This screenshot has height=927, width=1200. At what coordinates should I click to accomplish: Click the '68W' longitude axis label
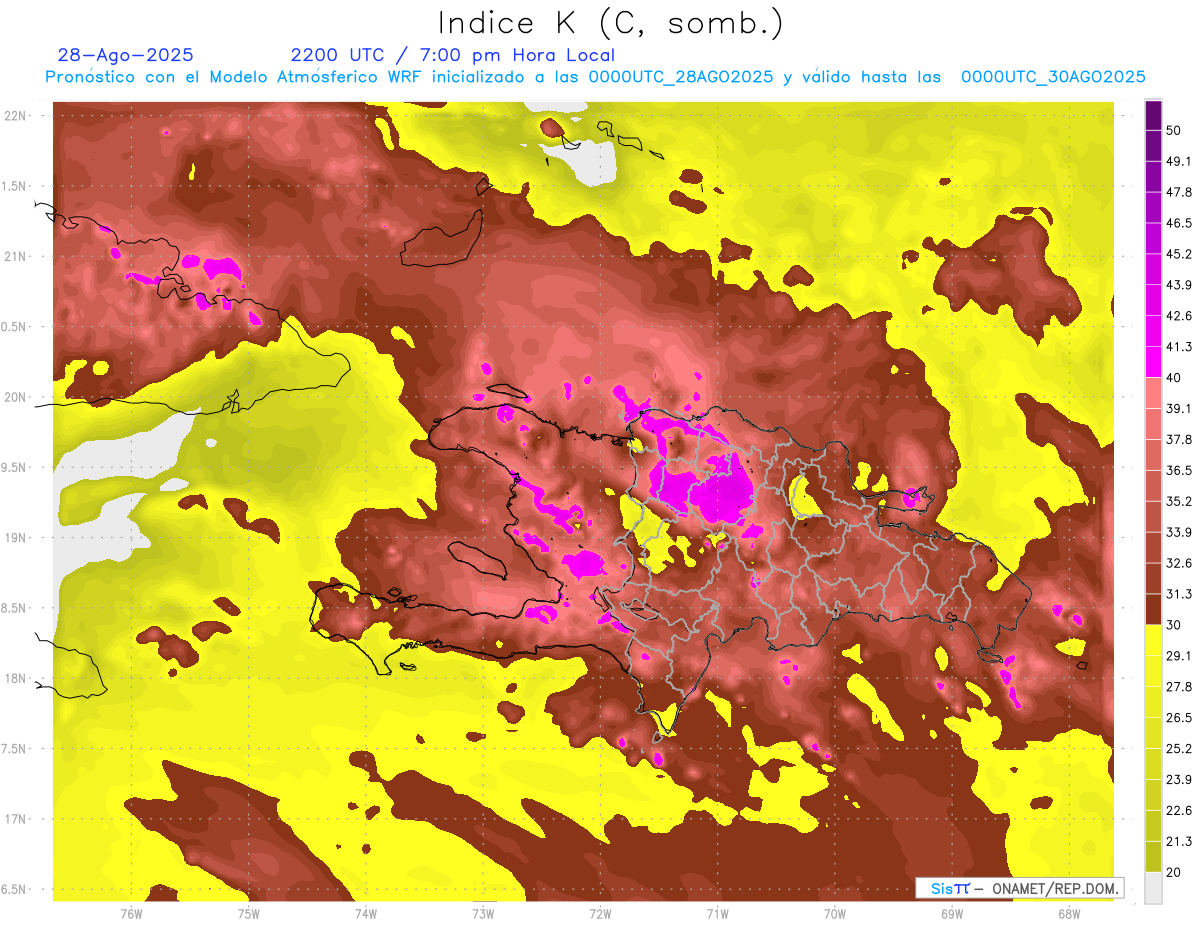click(x=1069, y=914)
